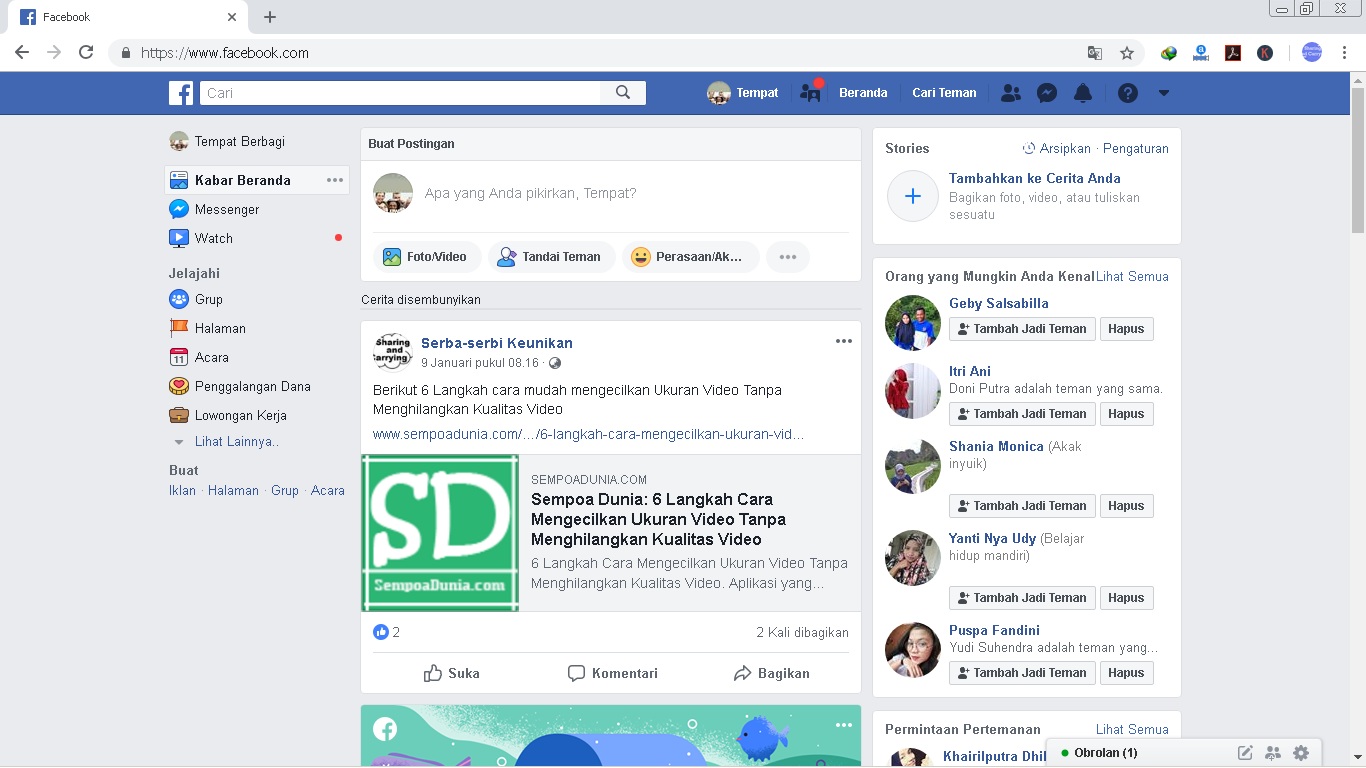Open the account dropdown arrow in header

point(1163,93)
